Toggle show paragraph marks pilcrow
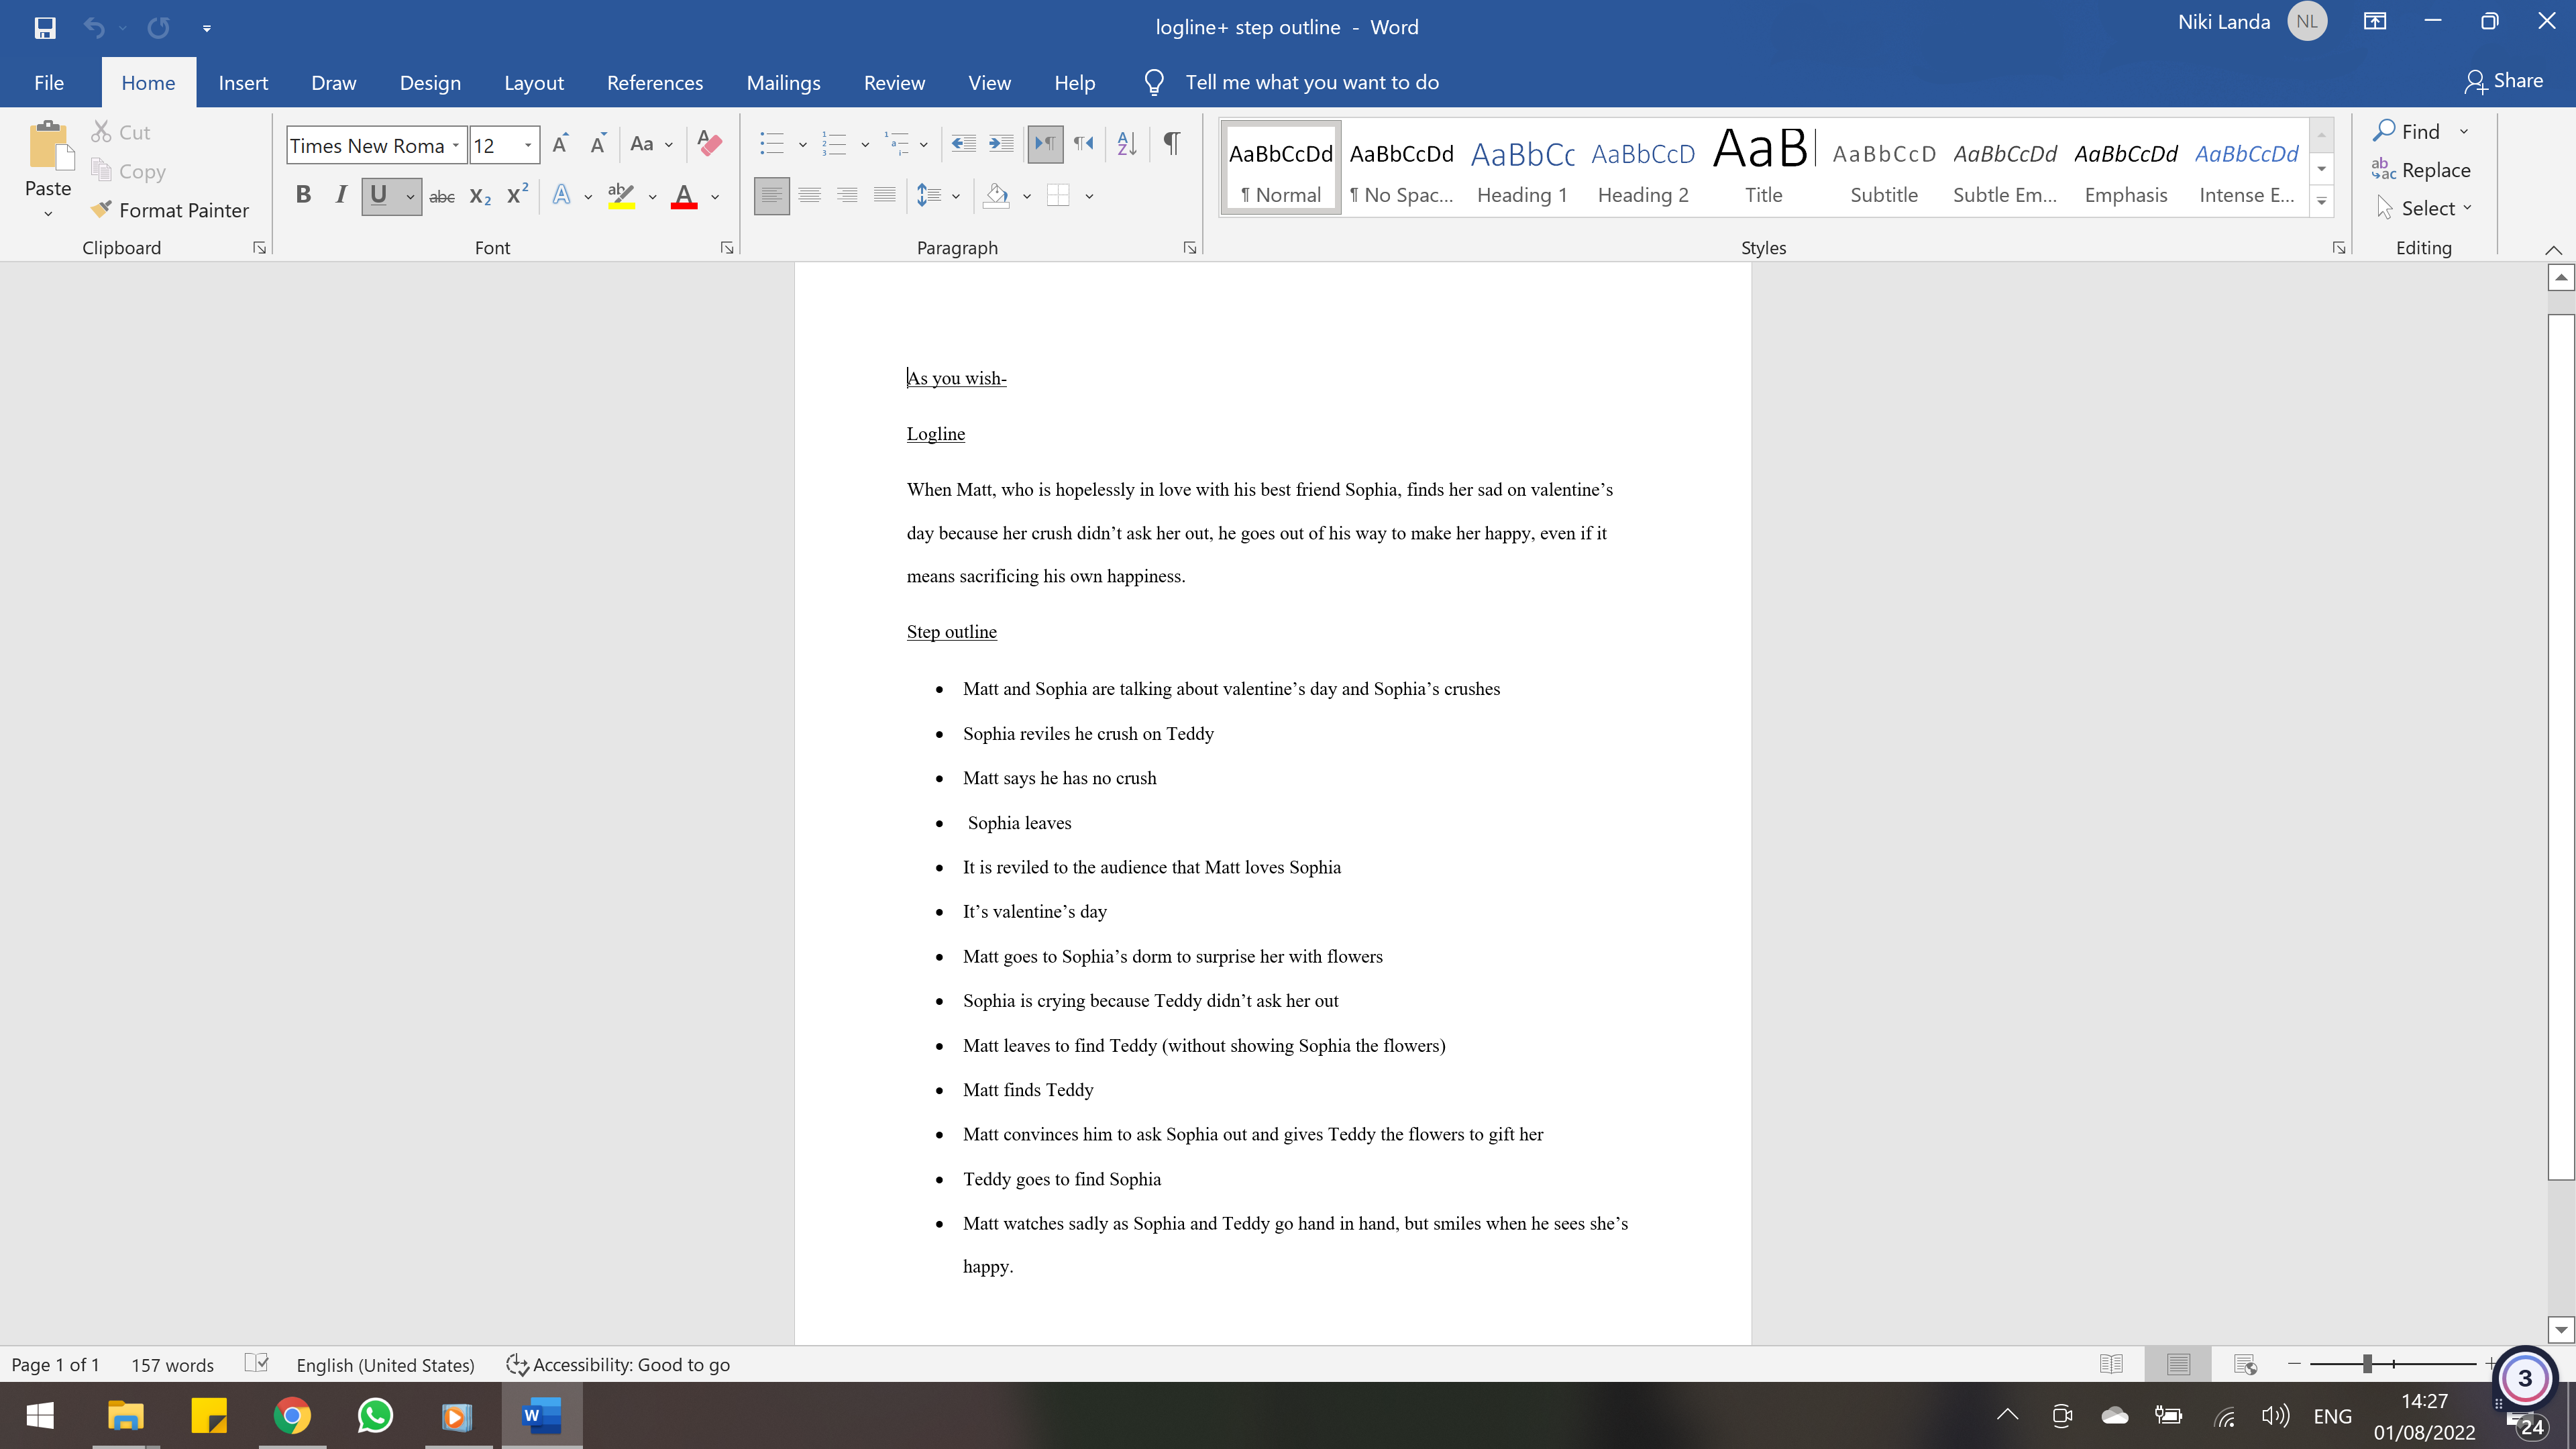 (x=1172, y=144)
